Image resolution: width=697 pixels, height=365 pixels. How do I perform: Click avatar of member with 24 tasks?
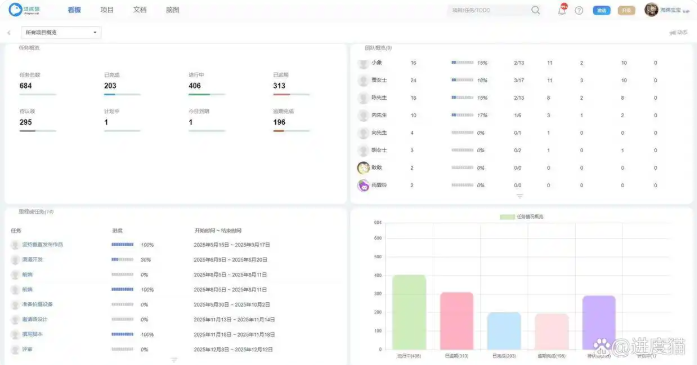tap(363, 80)
